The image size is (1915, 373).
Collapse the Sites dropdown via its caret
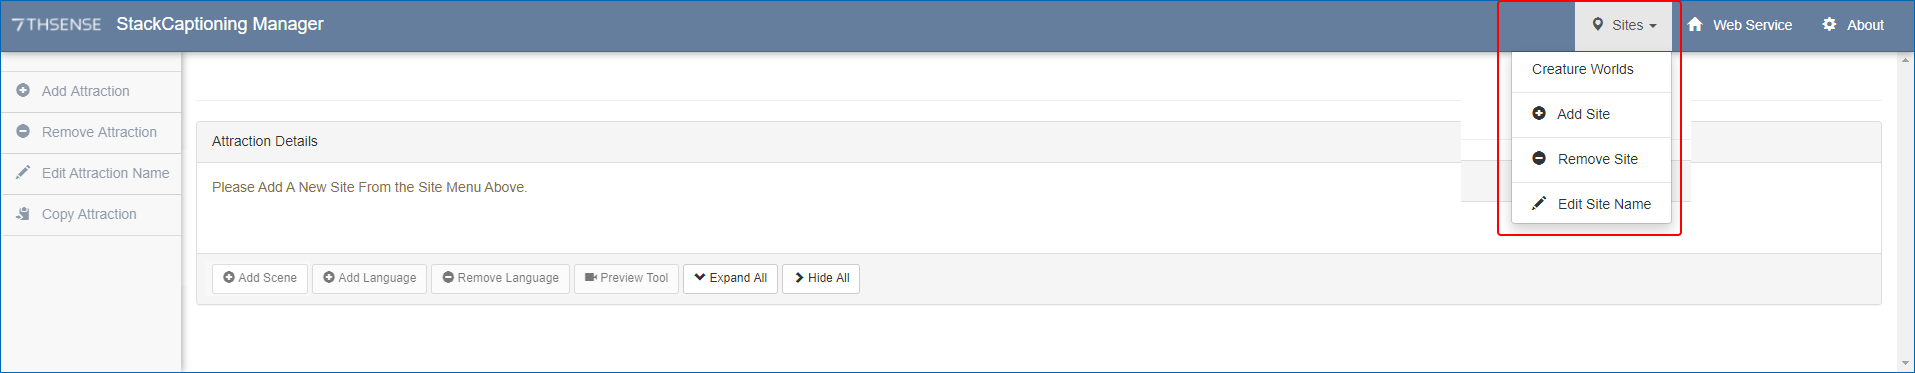[x=1653, y=26]
